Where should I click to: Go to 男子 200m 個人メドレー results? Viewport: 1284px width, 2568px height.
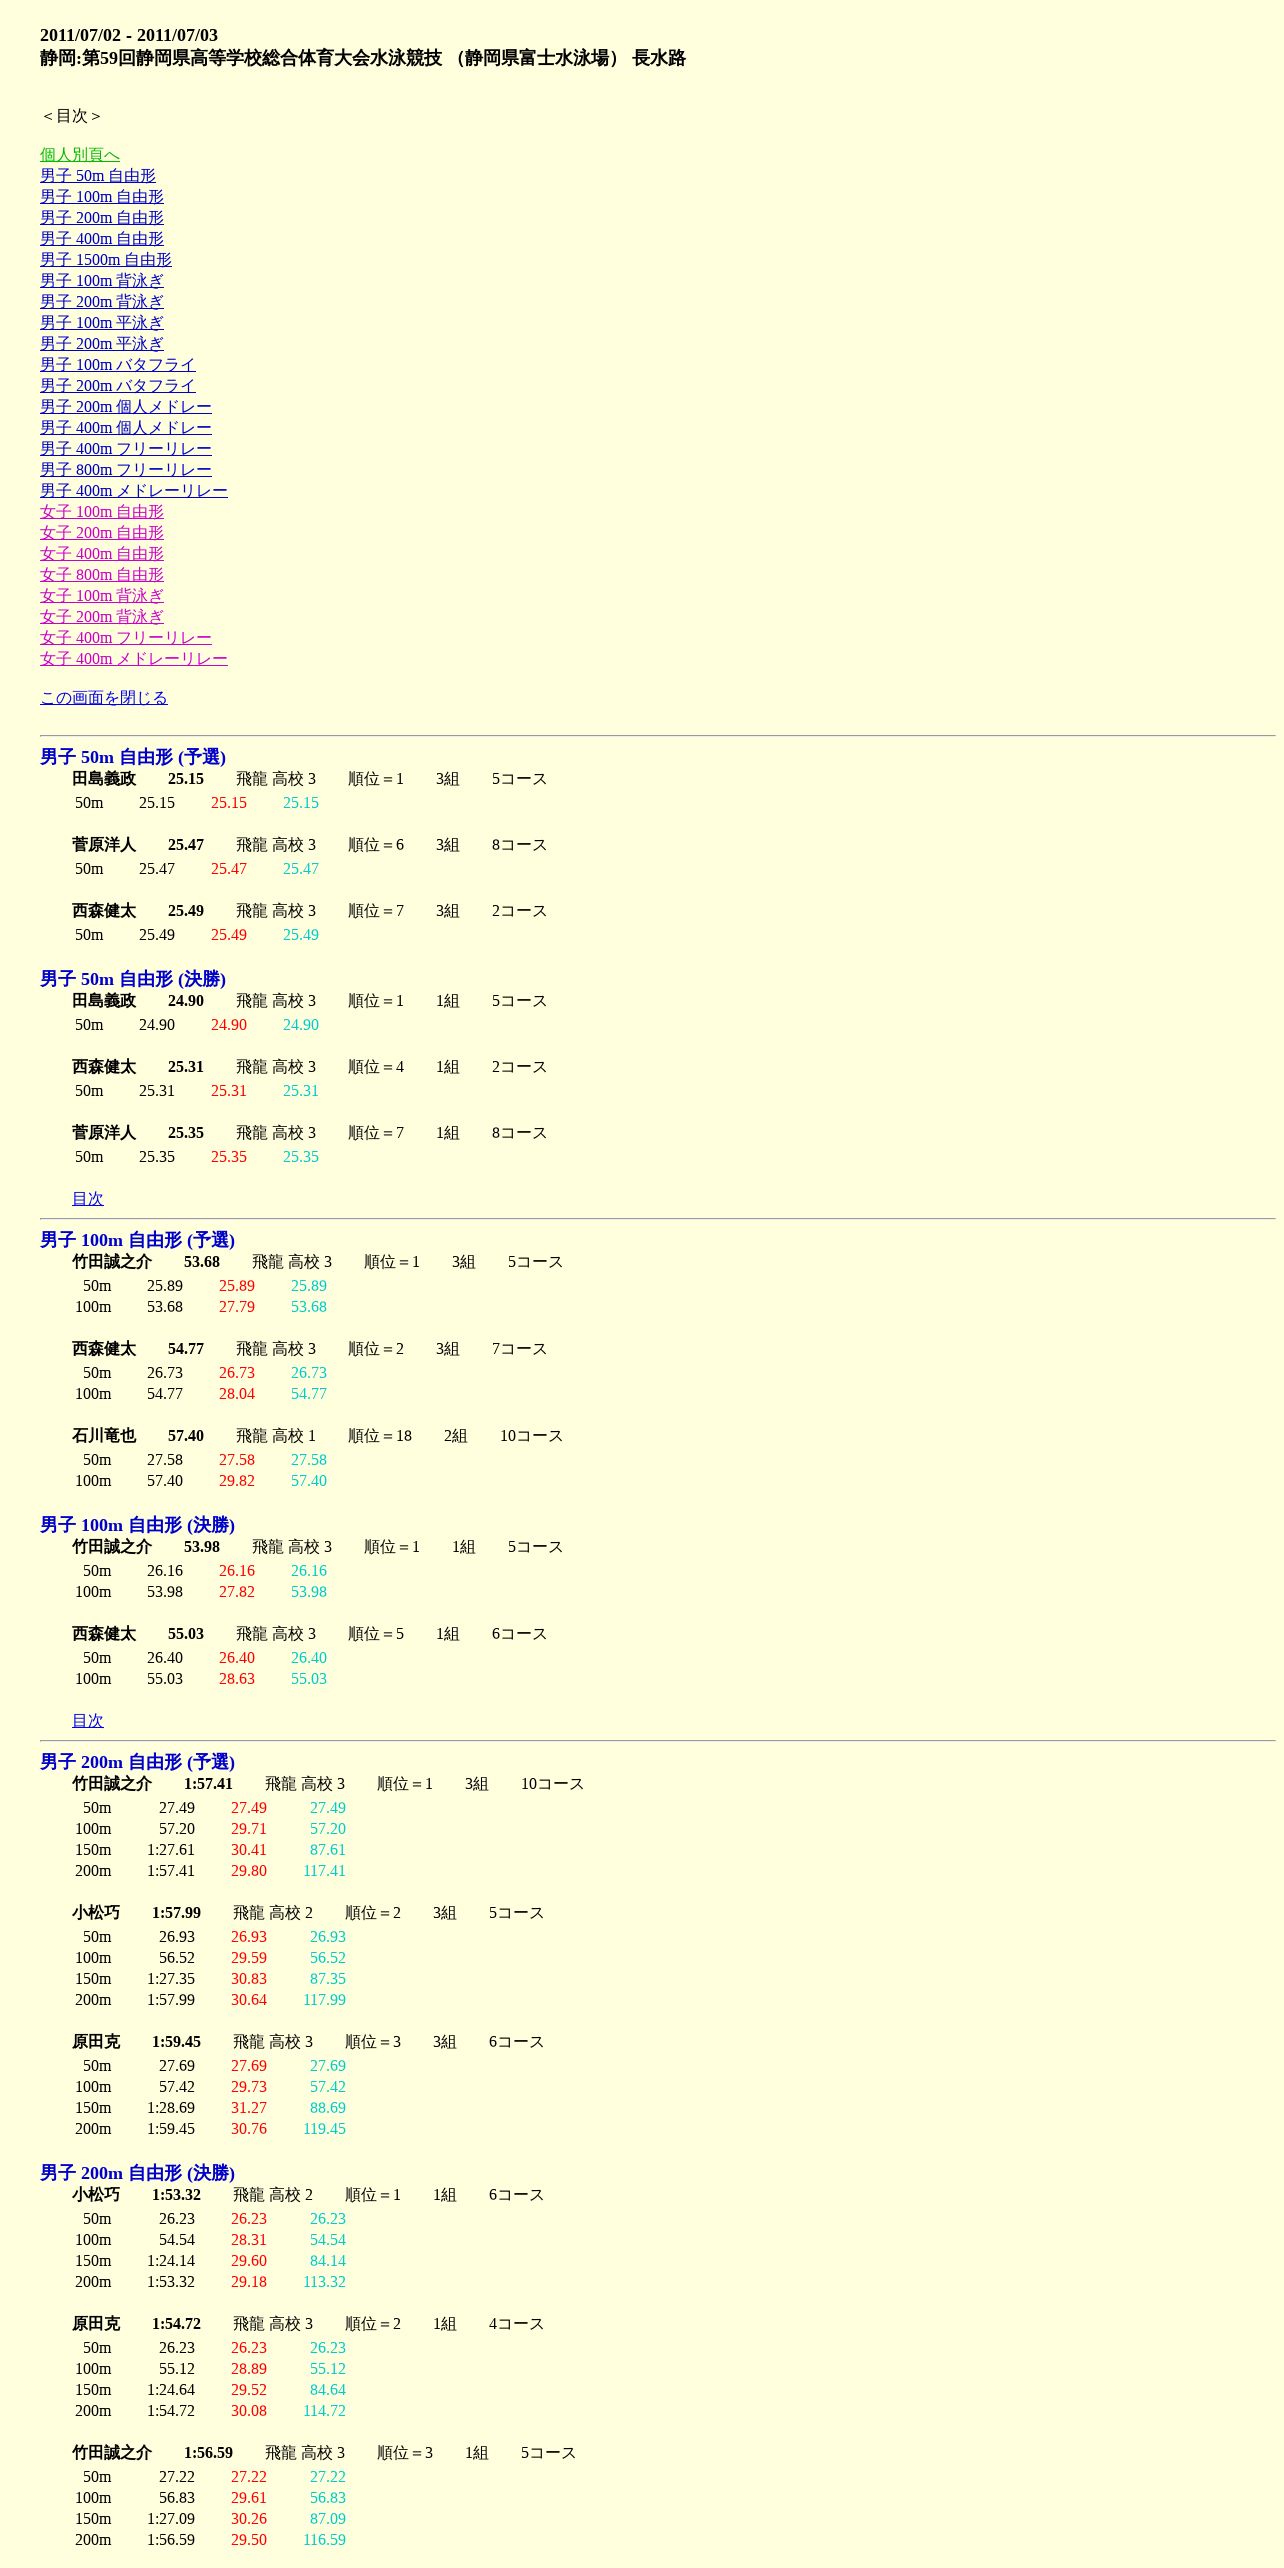pos(126,406)
